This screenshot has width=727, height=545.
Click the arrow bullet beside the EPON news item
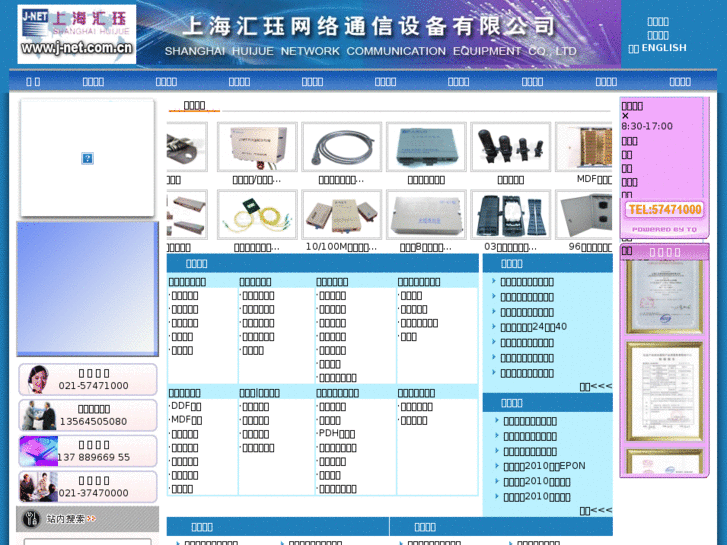pyautogui.click(x=497, y=465)
